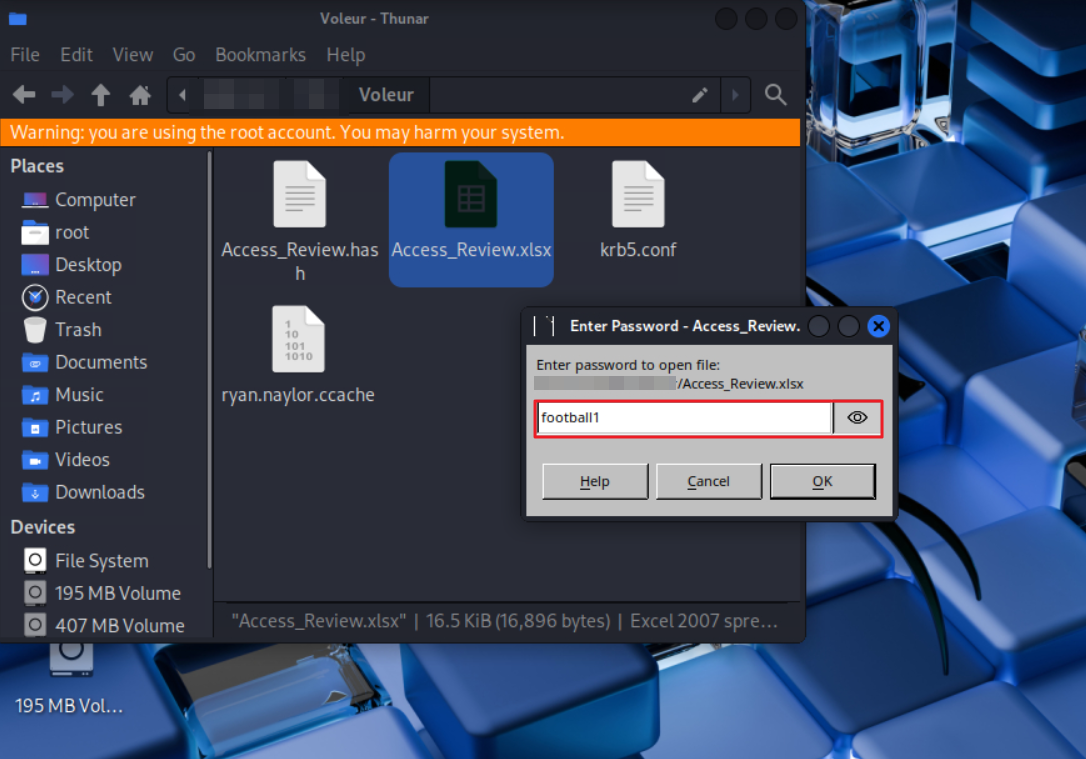The height and width of the screenshot is (759, 1086).
Task: Select the krb5.conf file icon
Action: [x=638, y=195]
